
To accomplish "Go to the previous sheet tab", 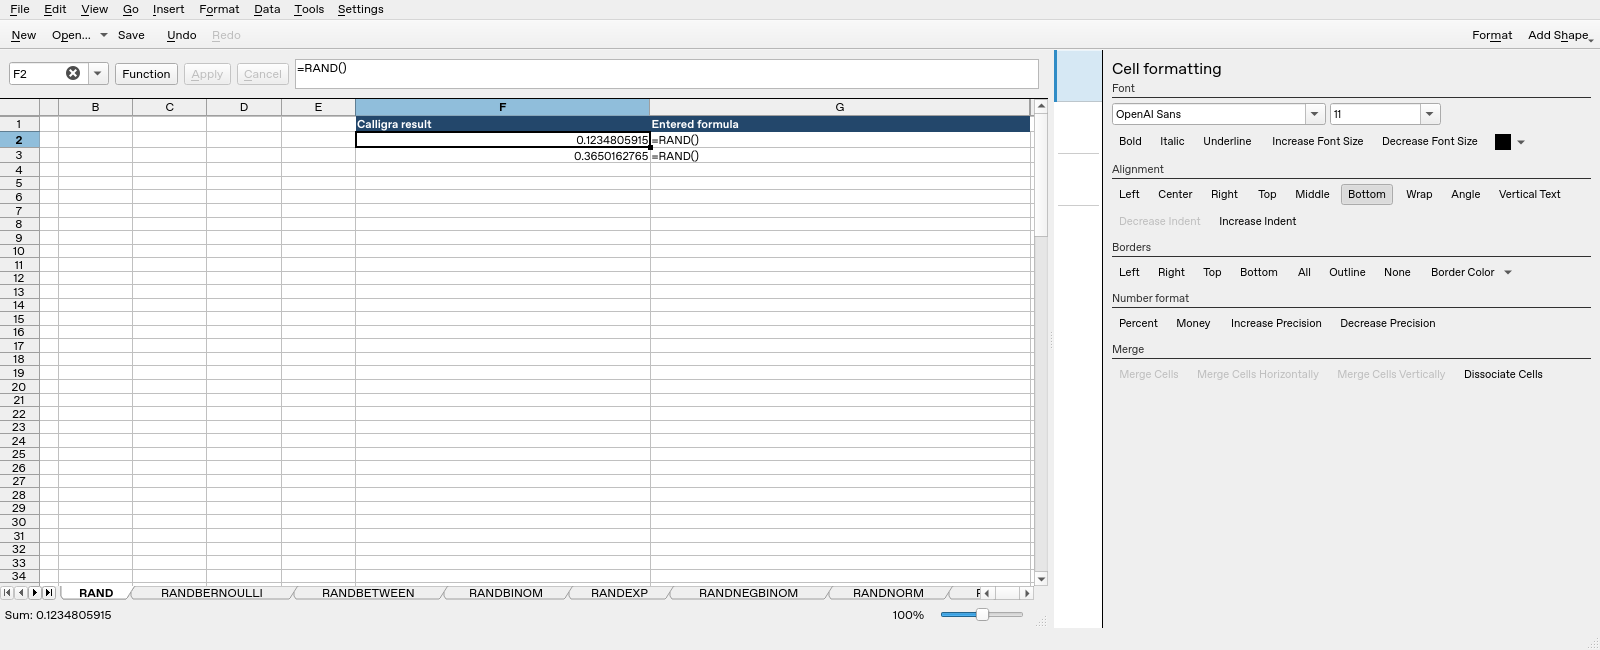I will 21,593.
